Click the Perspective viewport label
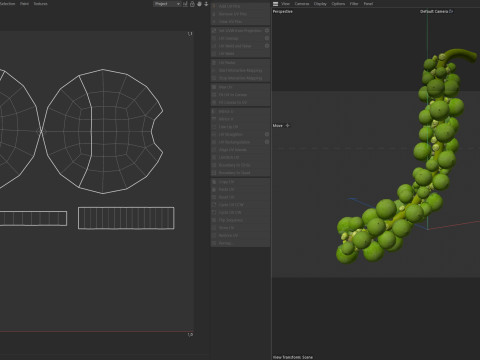 [x=283, y=12]
